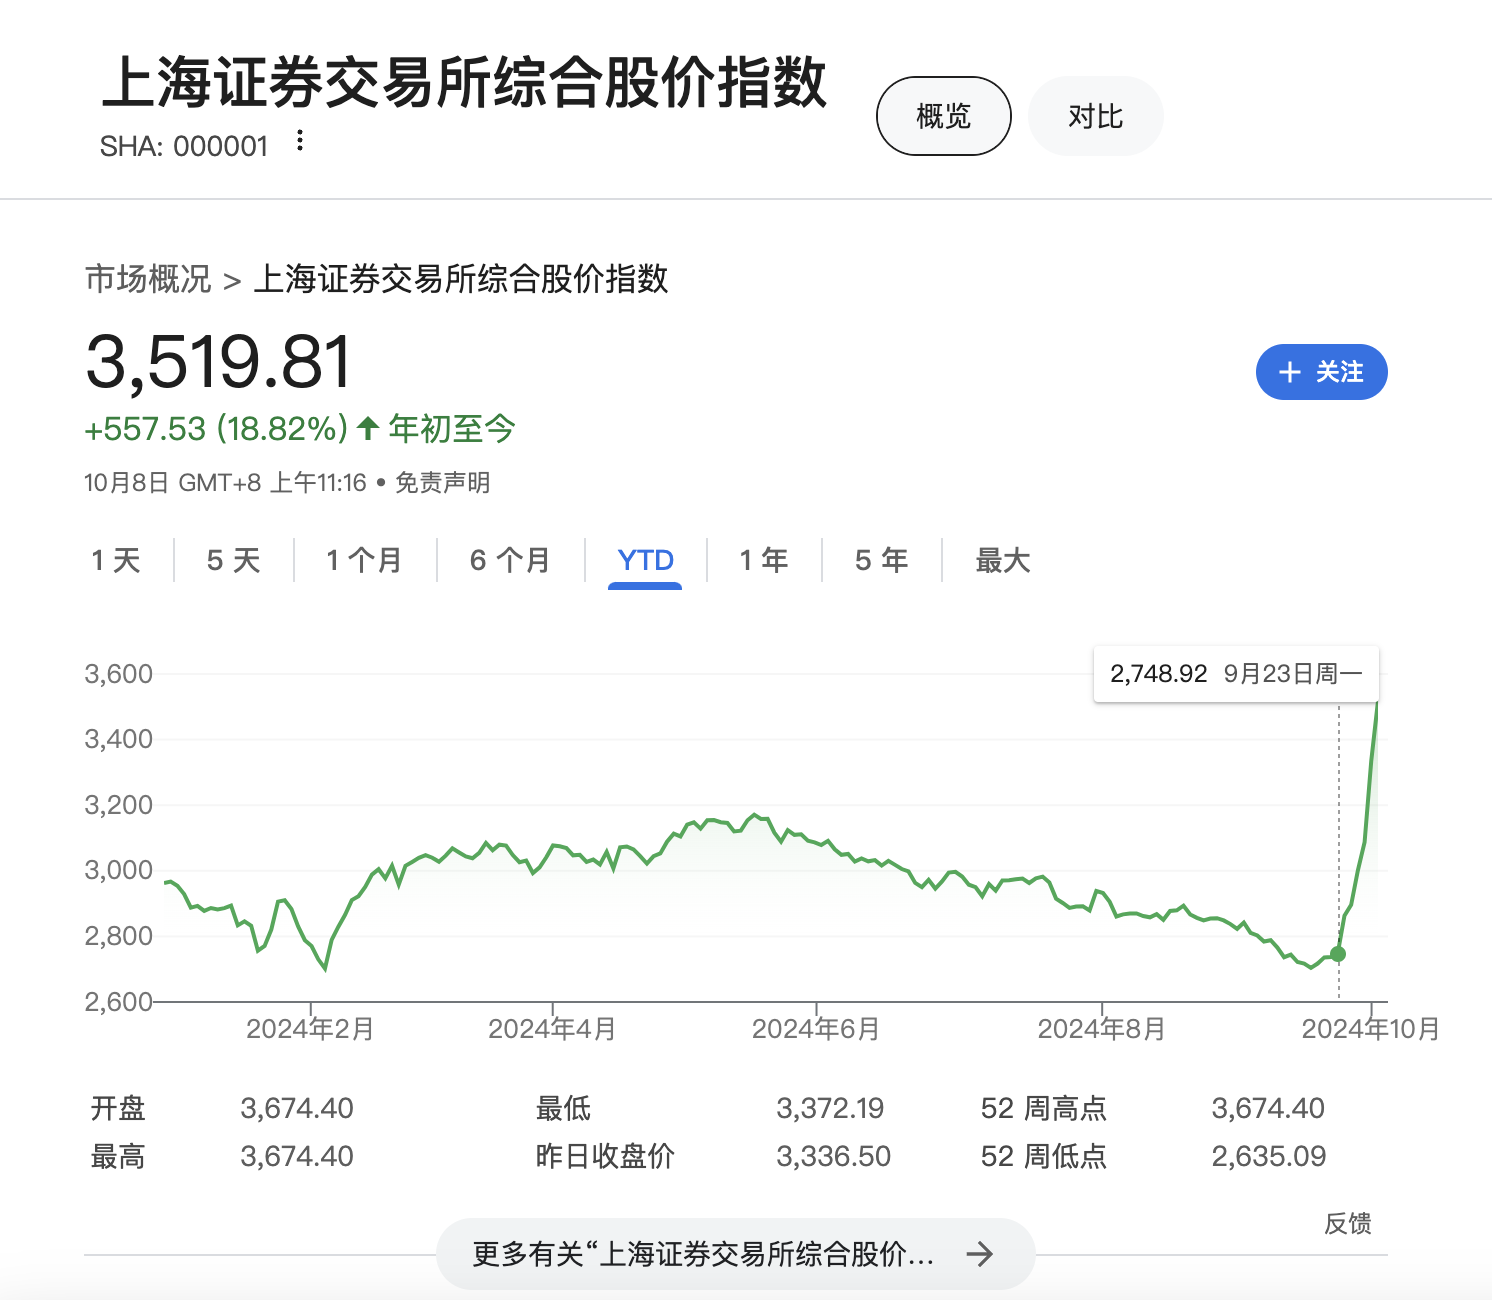The image size is (1492, 1300).
Task: Switch chart to 5 年 range
Action: coord(881,560)
